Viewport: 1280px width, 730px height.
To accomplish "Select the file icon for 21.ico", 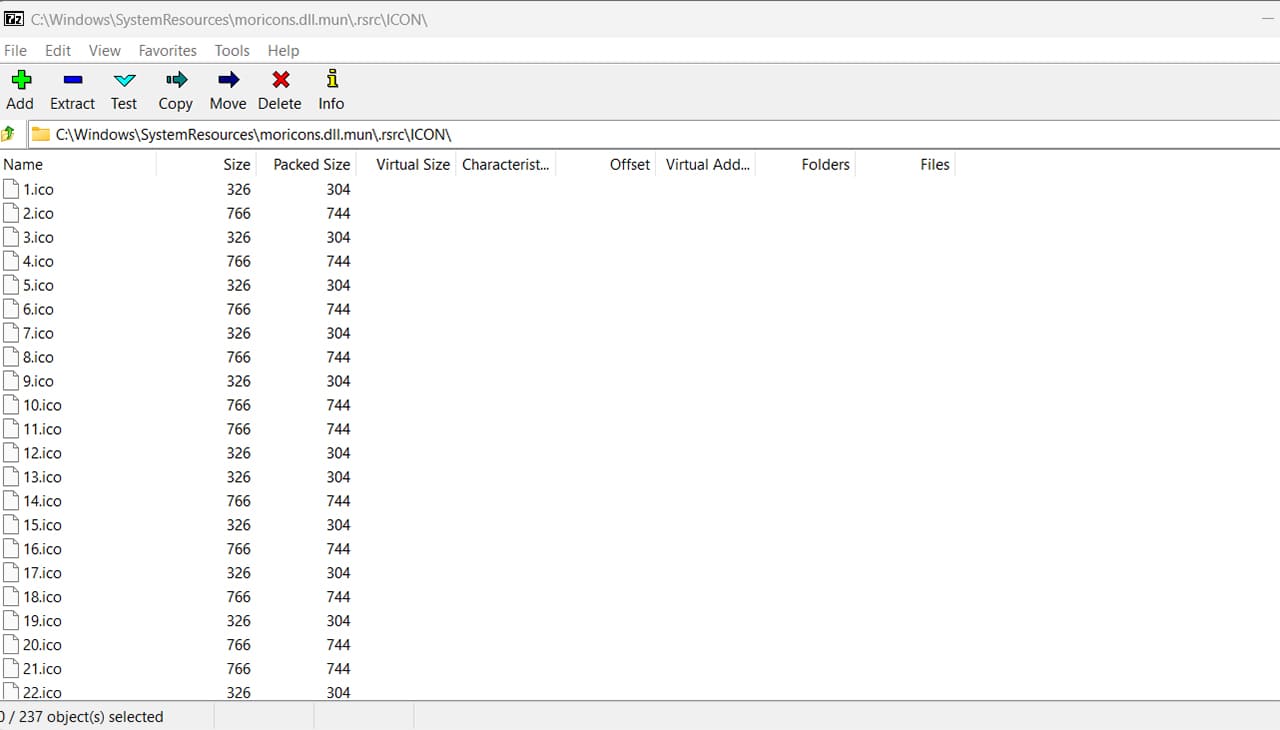I will (11, 669).
